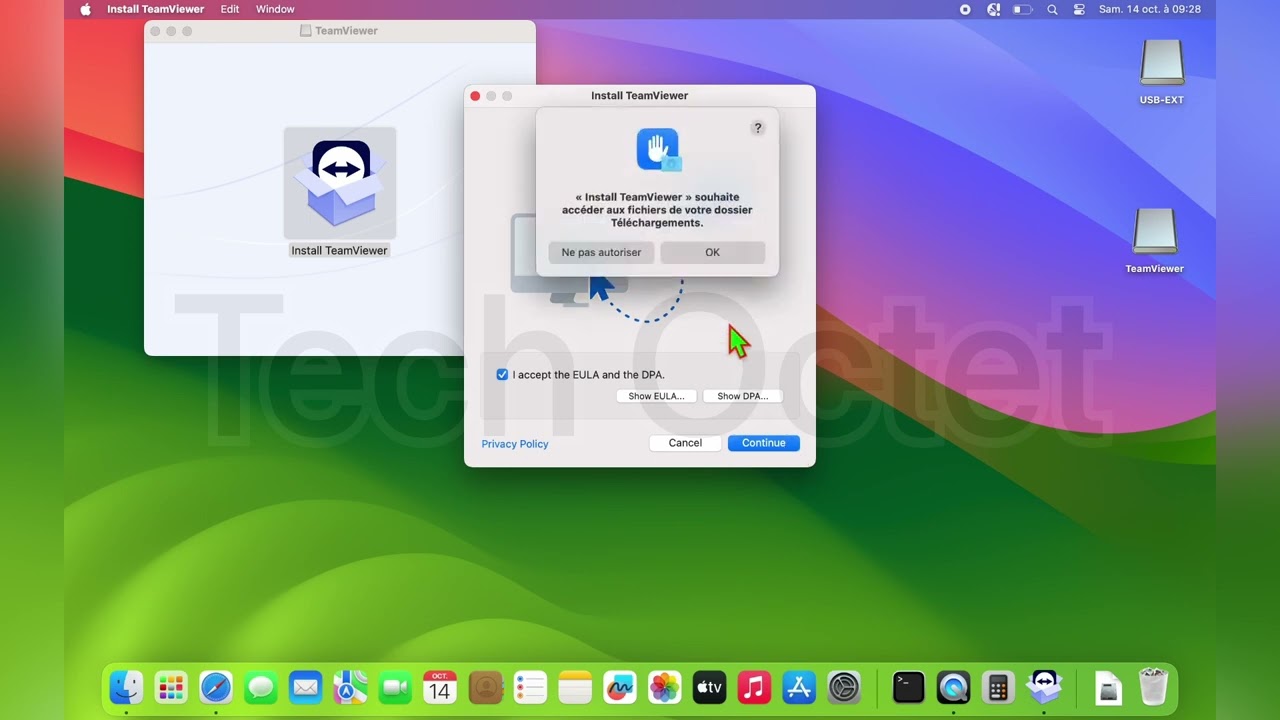The width and height of the screenshot is (1280, 720).
Task: Open Contacts from the Dock
Action: pyautogui.click(x=485, y=687)
